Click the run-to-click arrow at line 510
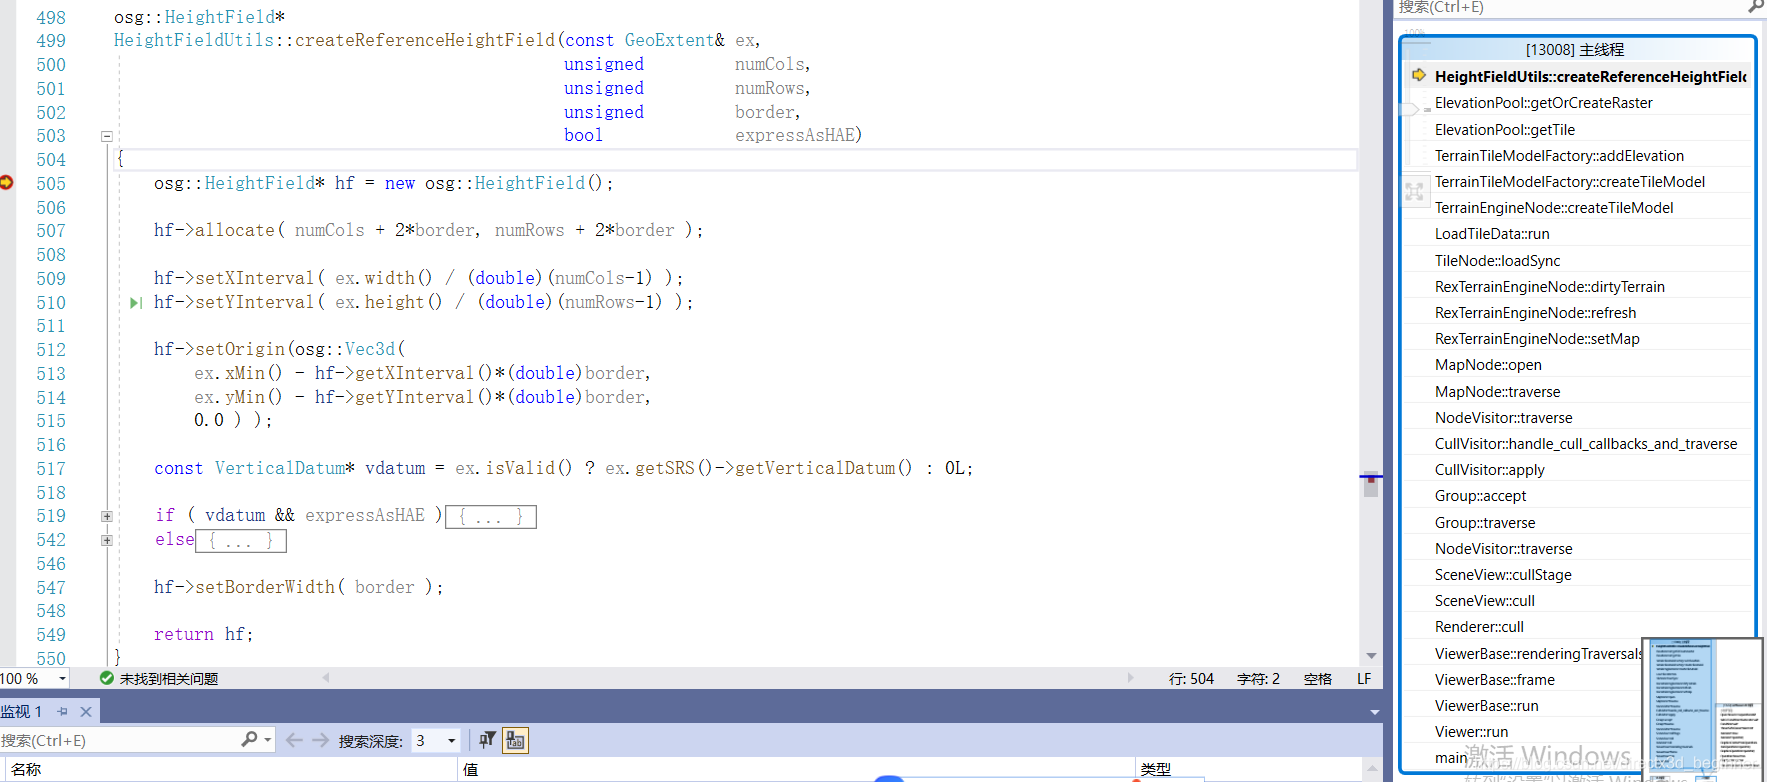 [x=135, y=302]
